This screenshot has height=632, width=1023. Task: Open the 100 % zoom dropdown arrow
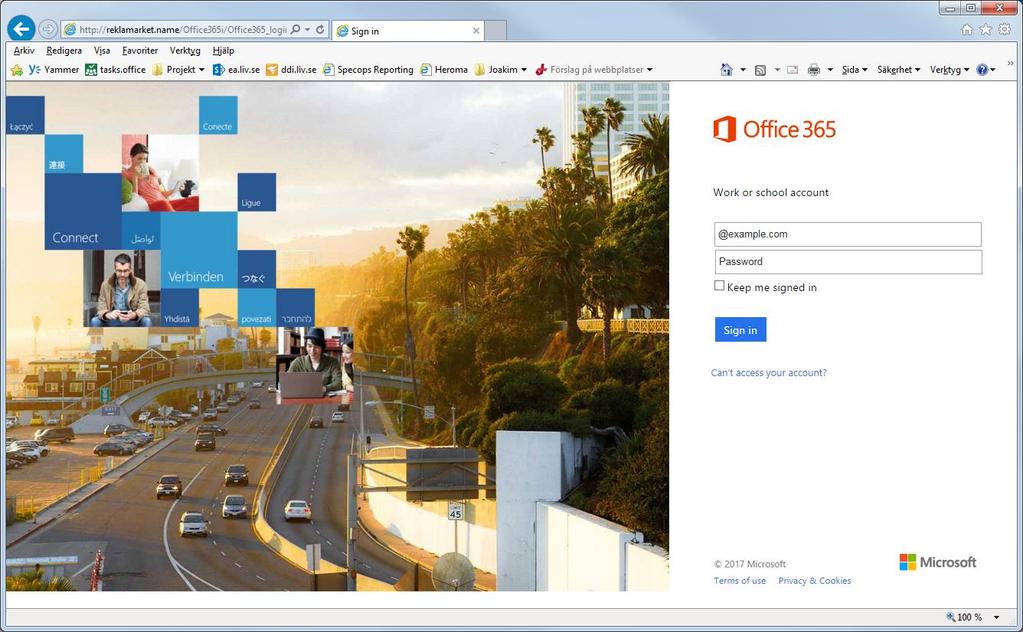coord(996,617)
